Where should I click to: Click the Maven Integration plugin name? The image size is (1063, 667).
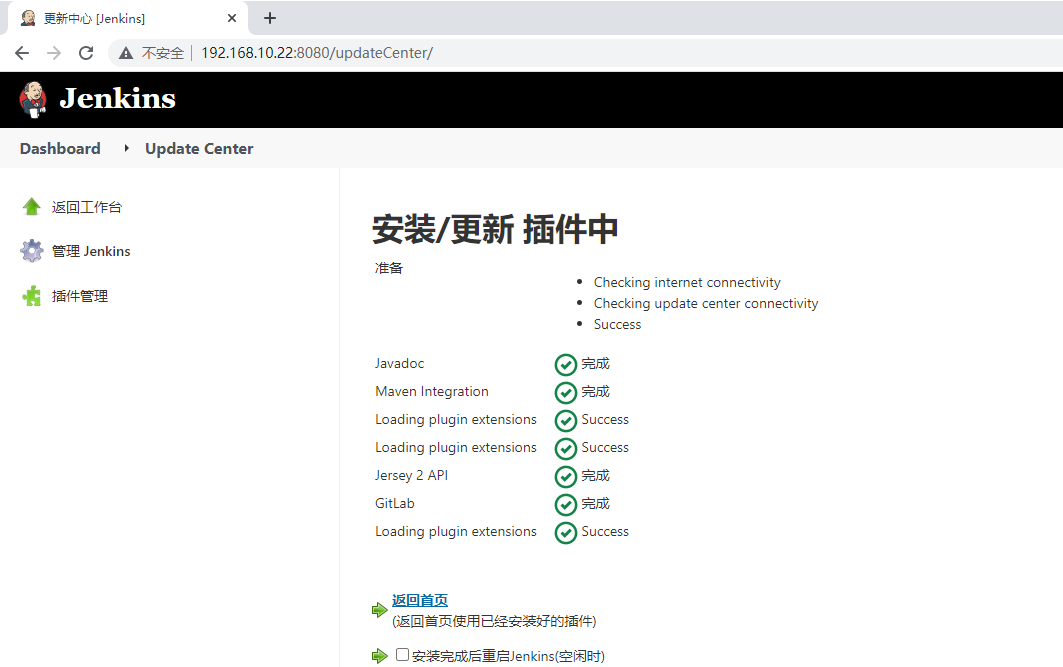[x=432, y=391]
